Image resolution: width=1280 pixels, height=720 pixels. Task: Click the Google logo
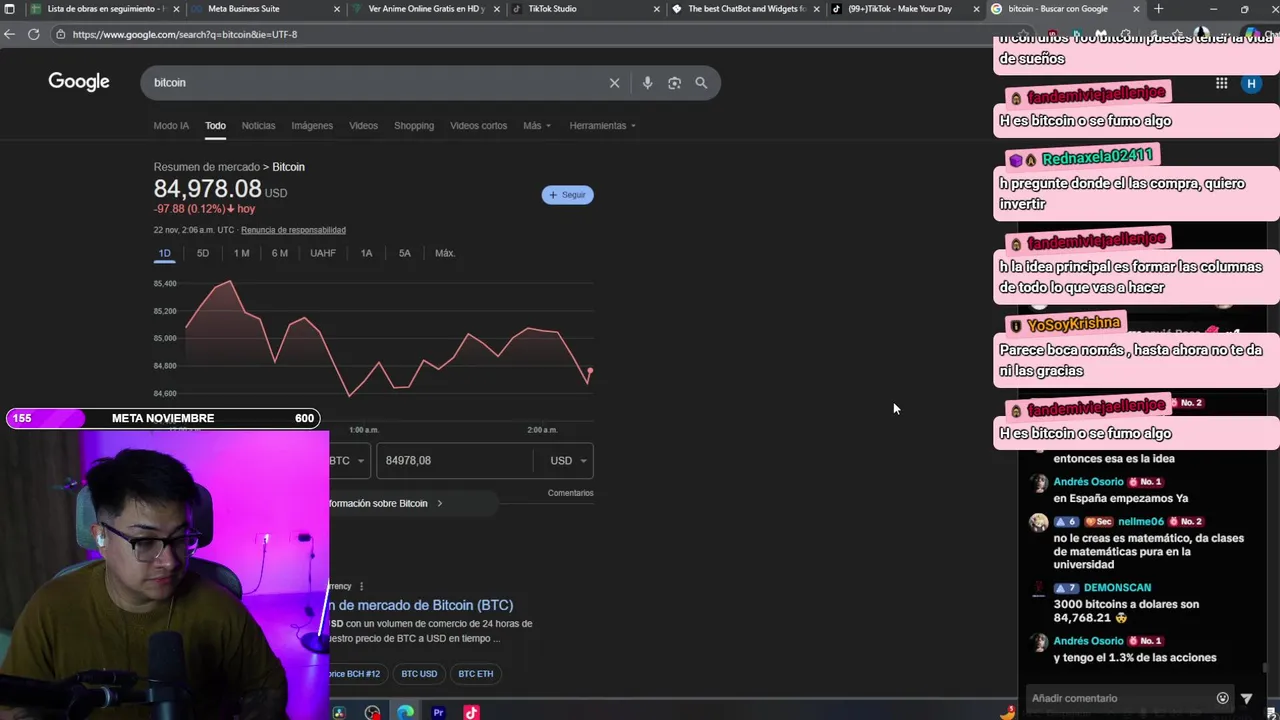[79, 82]
